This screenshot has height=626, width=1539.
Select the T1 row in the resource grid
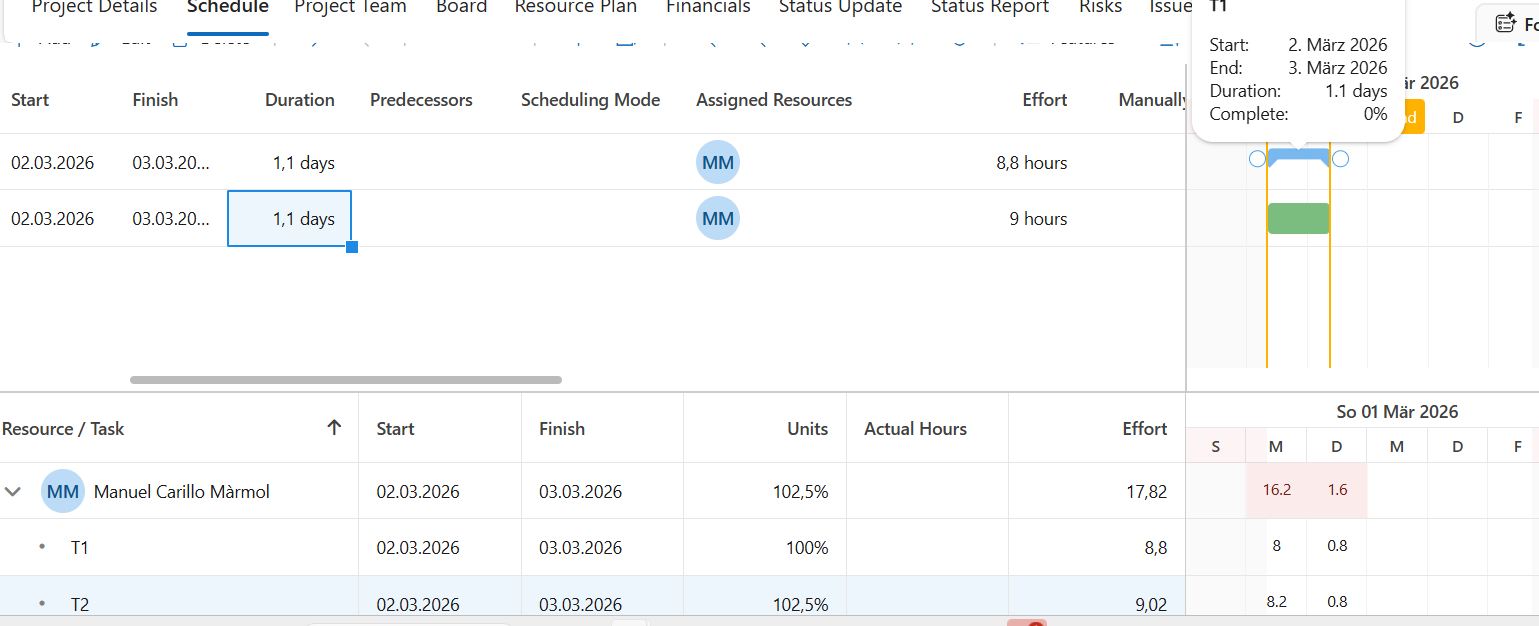click(x=592, y=547)
